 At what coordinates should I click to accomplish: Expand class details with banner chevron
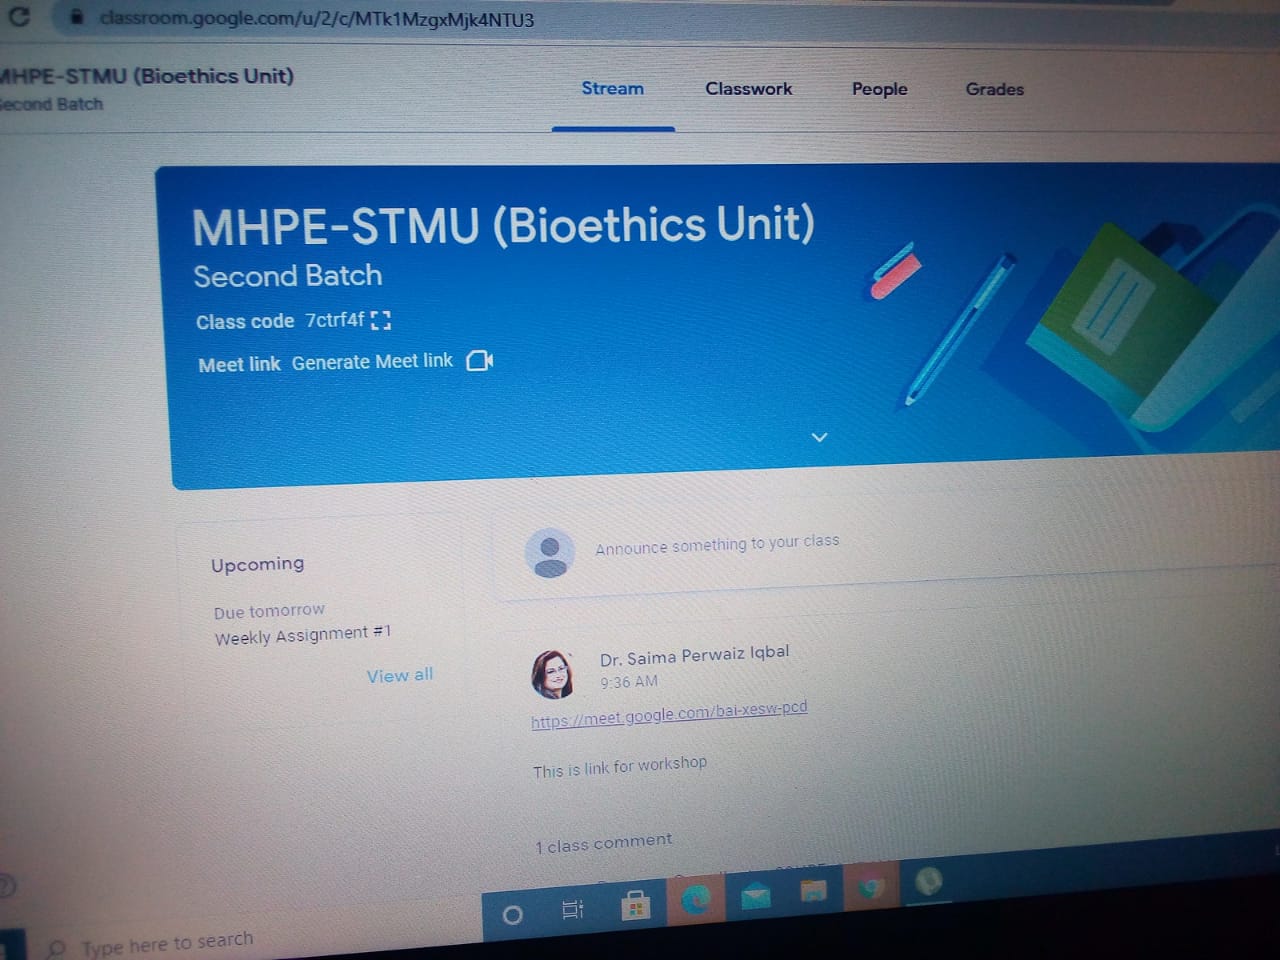819,437
